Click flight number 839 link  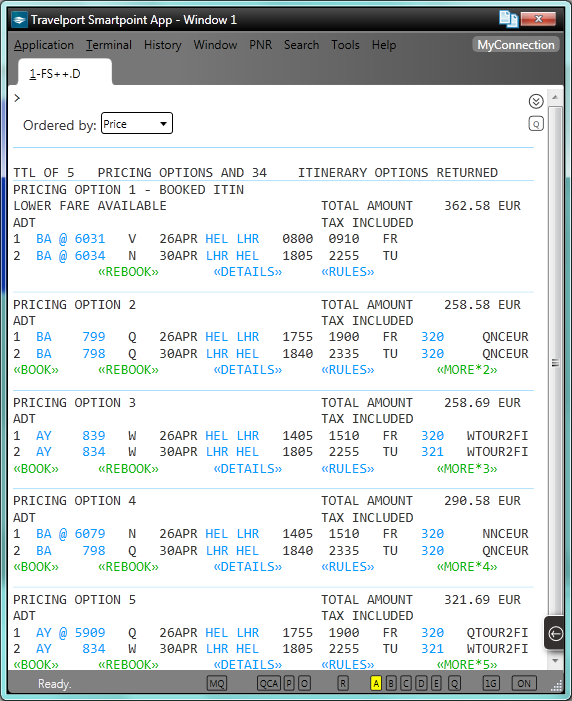pos(94,435)
